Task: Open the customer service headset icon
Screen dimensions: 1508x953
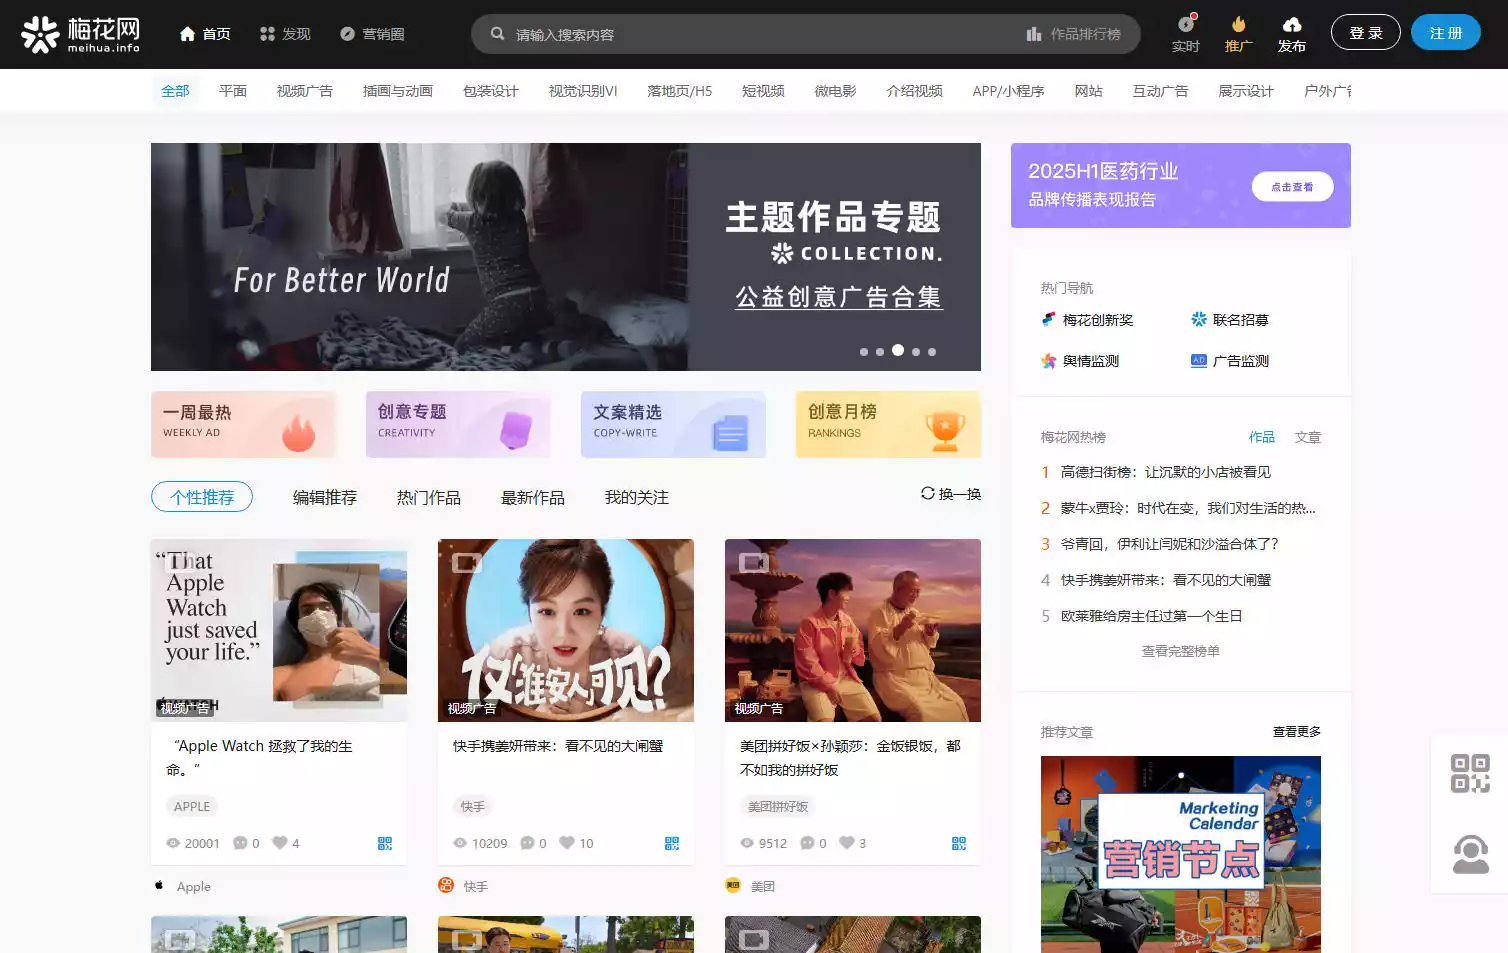Action: coord(1470,854)
